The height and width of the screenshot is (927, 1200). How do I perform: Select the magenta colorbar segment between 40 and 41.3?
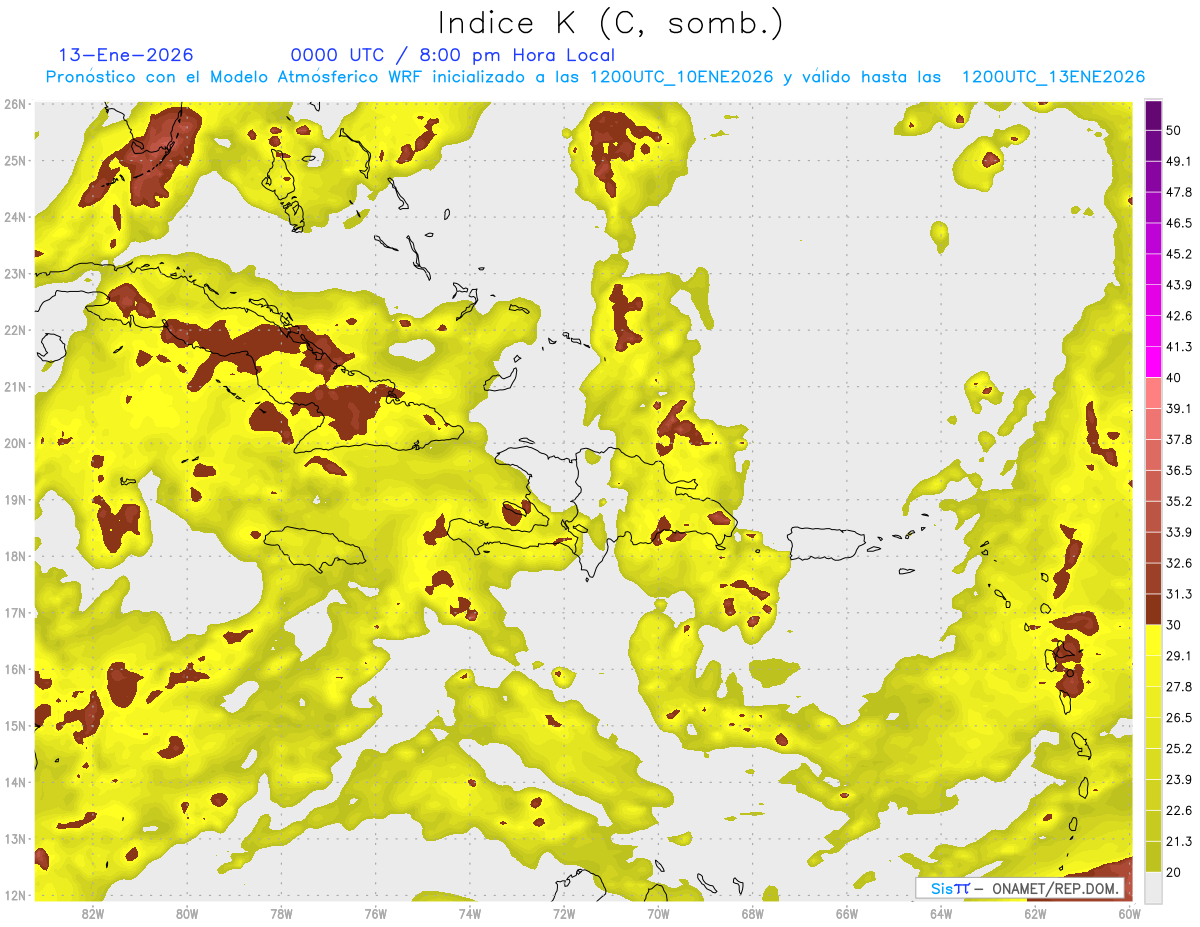[x=1153, y=362]
